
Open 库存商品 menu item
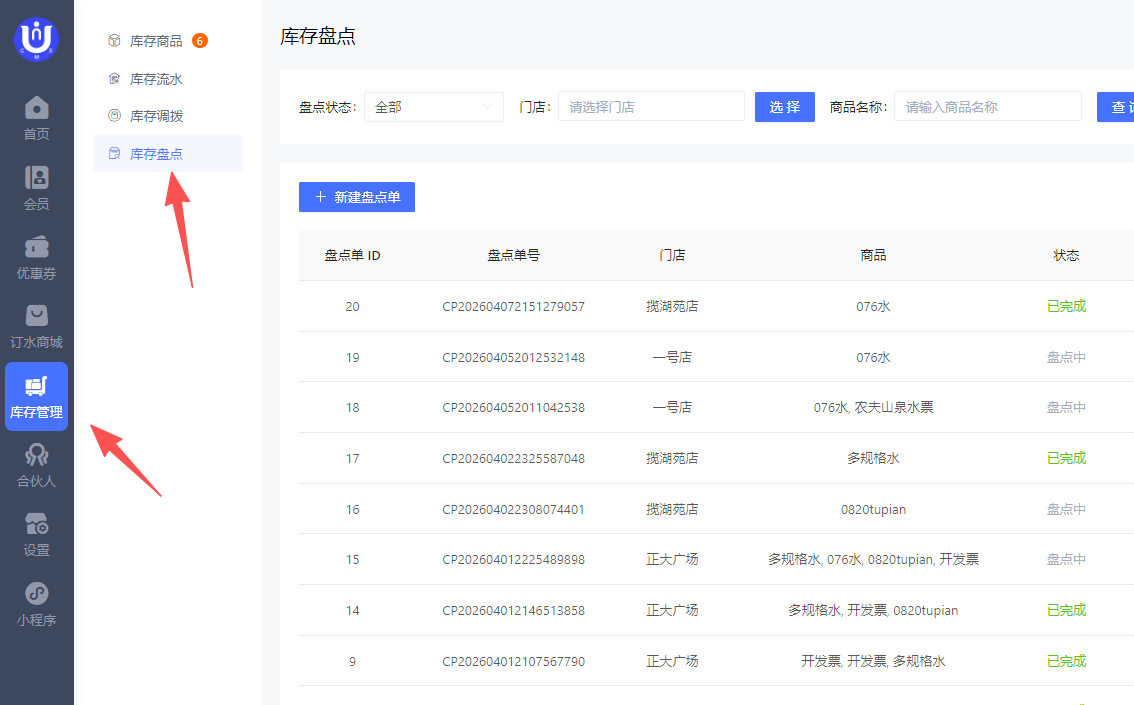(x=156, y=41)
